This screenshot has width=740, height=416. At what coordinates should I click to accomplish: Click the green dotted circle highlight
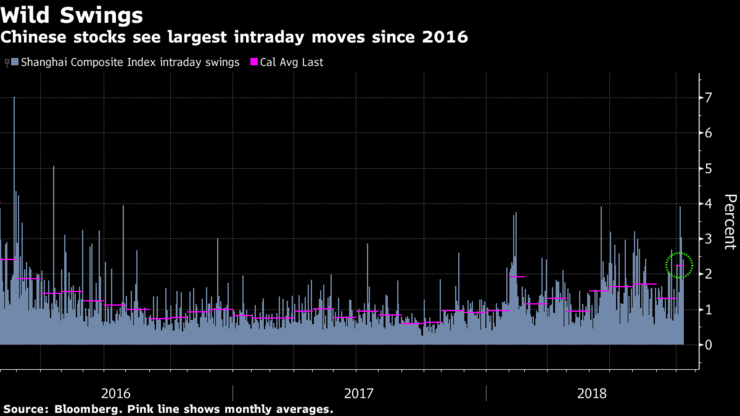click(x=679, y=265)
